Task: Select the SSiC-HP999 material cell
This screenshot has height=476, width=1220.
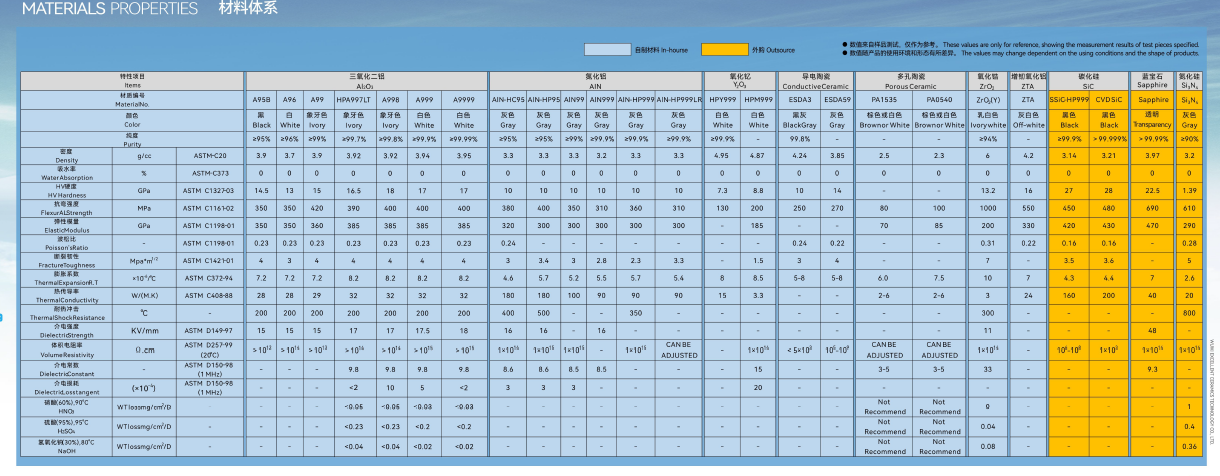Action: tap(1069, 100)
